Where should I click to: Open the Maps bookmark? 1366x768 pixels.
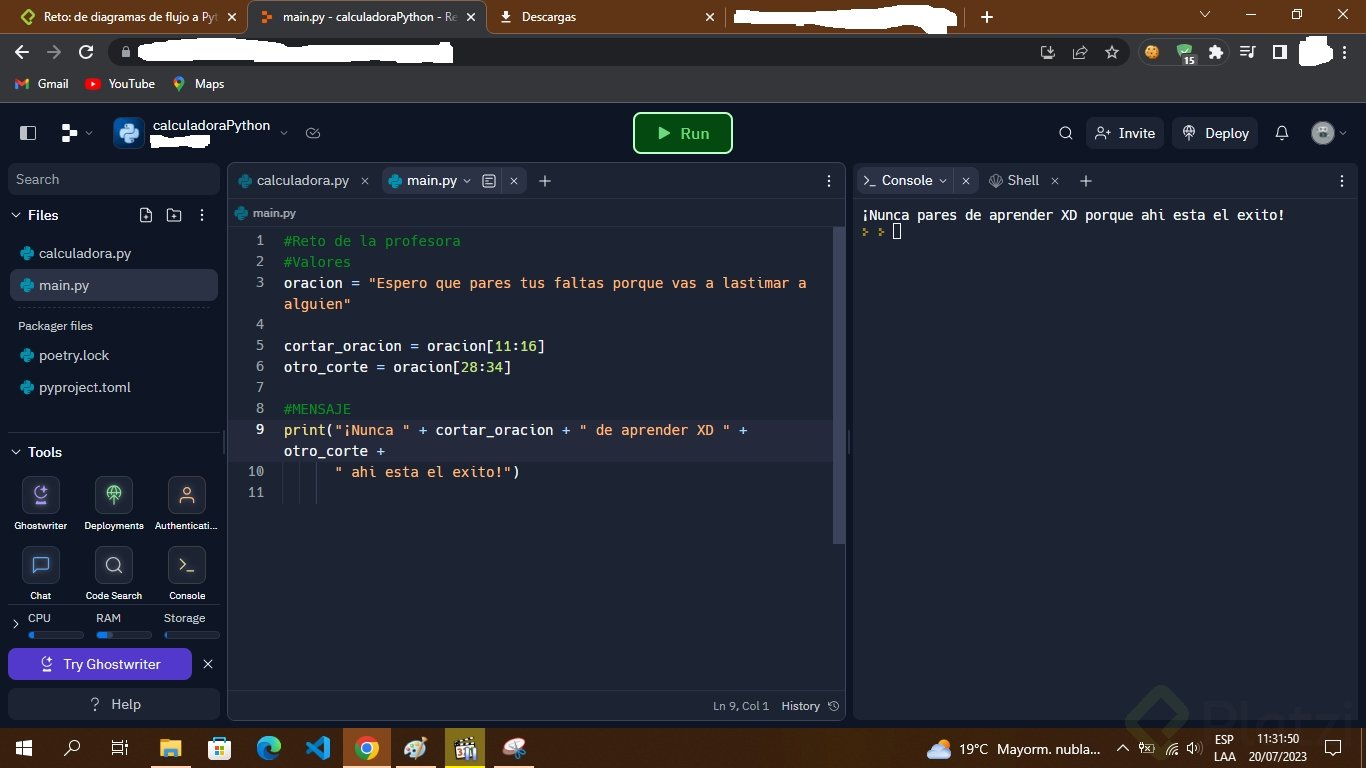[198, 84]
